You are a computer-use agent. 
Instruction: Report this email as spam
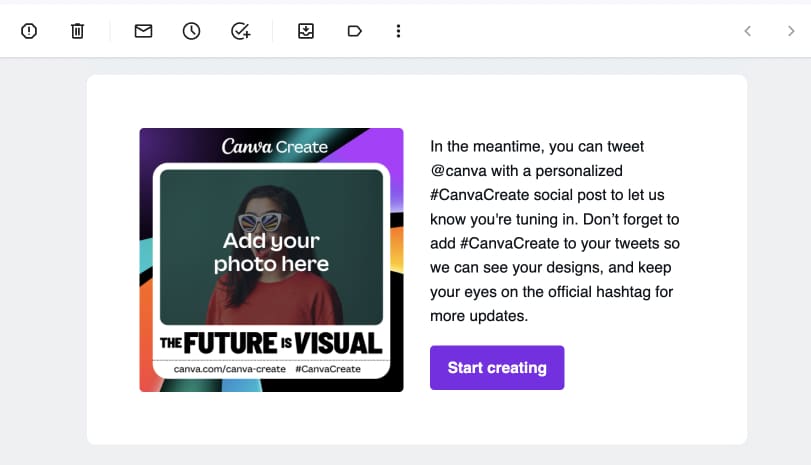coord(29,31)
